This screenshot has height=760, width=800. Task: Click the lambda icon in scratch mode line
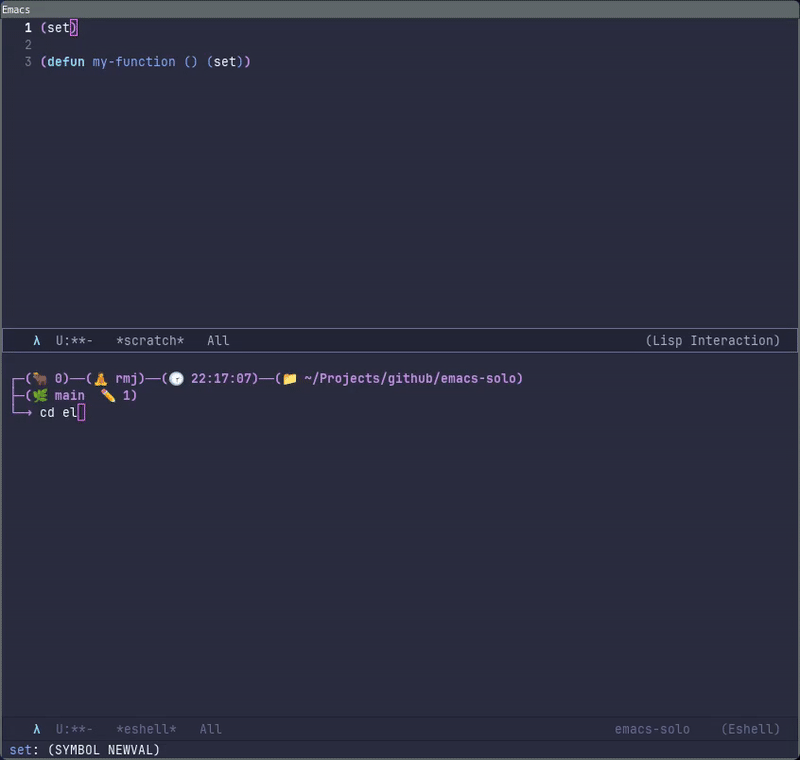pos(37,341)
